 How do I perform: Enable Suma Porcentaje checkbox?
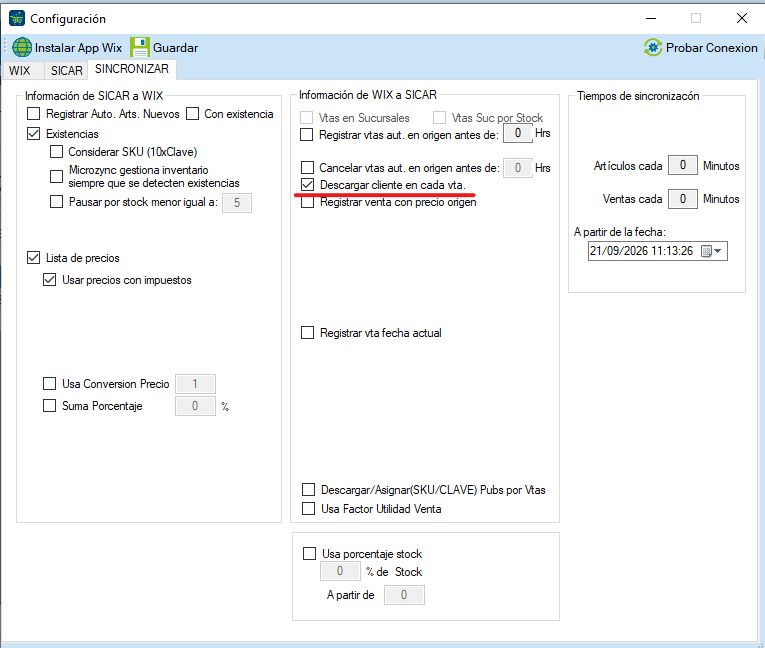[x=49, y=406]
